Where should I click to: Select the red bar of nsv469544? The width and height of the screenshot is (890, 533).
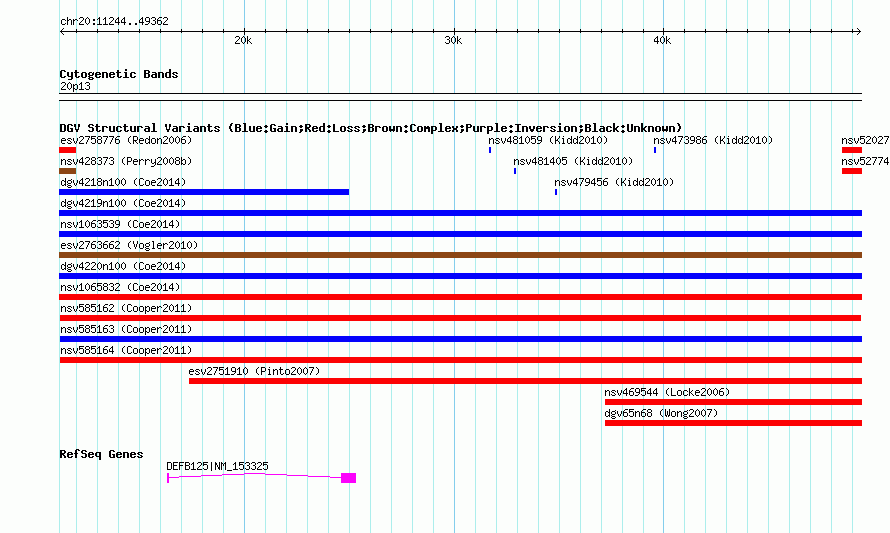pos(733,402)
